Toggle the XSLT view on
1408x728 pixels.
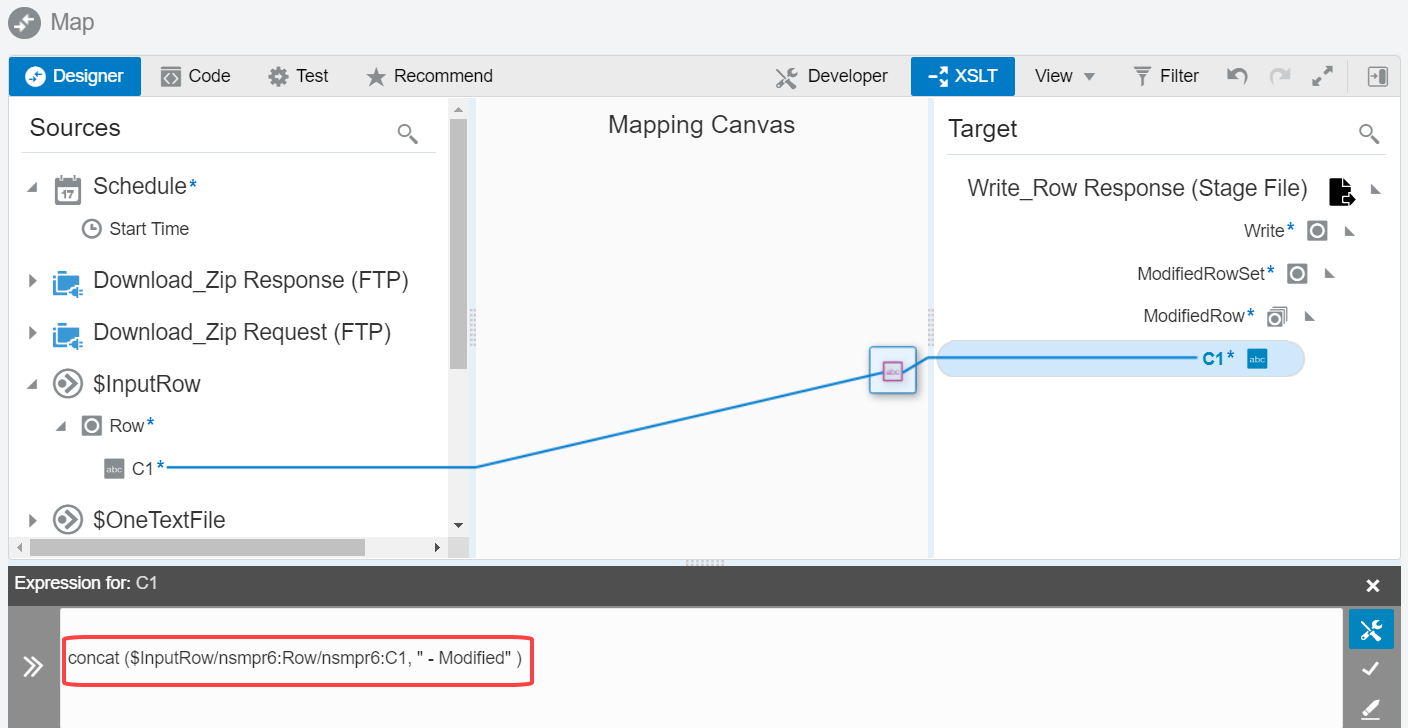point(962,75)
